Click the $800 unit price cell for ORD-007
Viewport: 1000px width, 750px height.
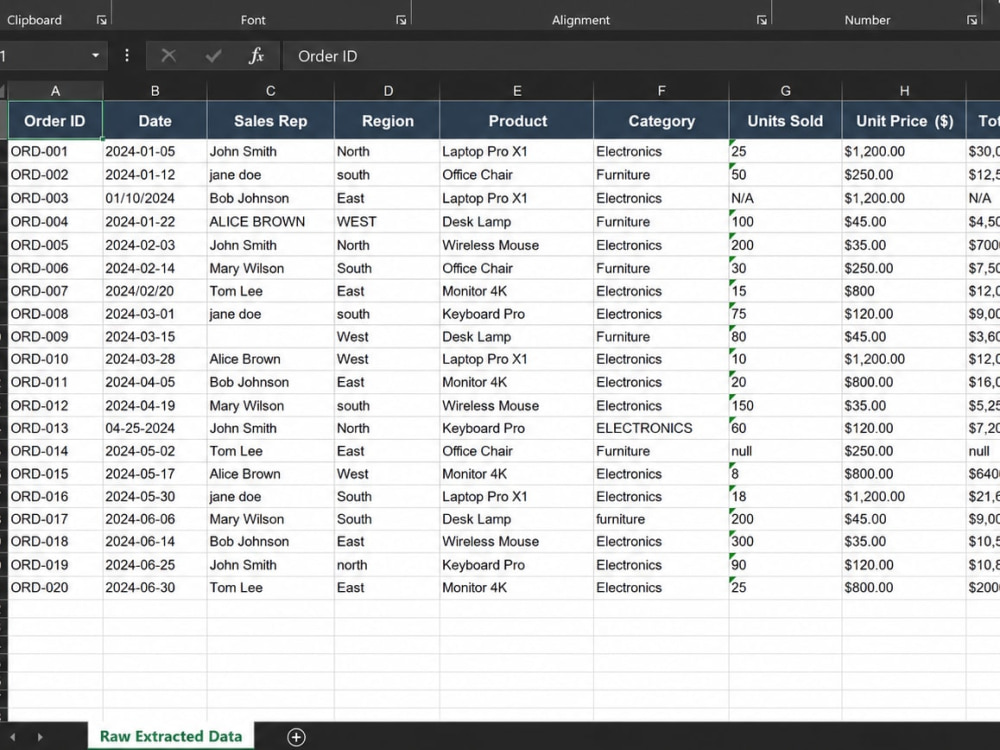pos(904,291)
